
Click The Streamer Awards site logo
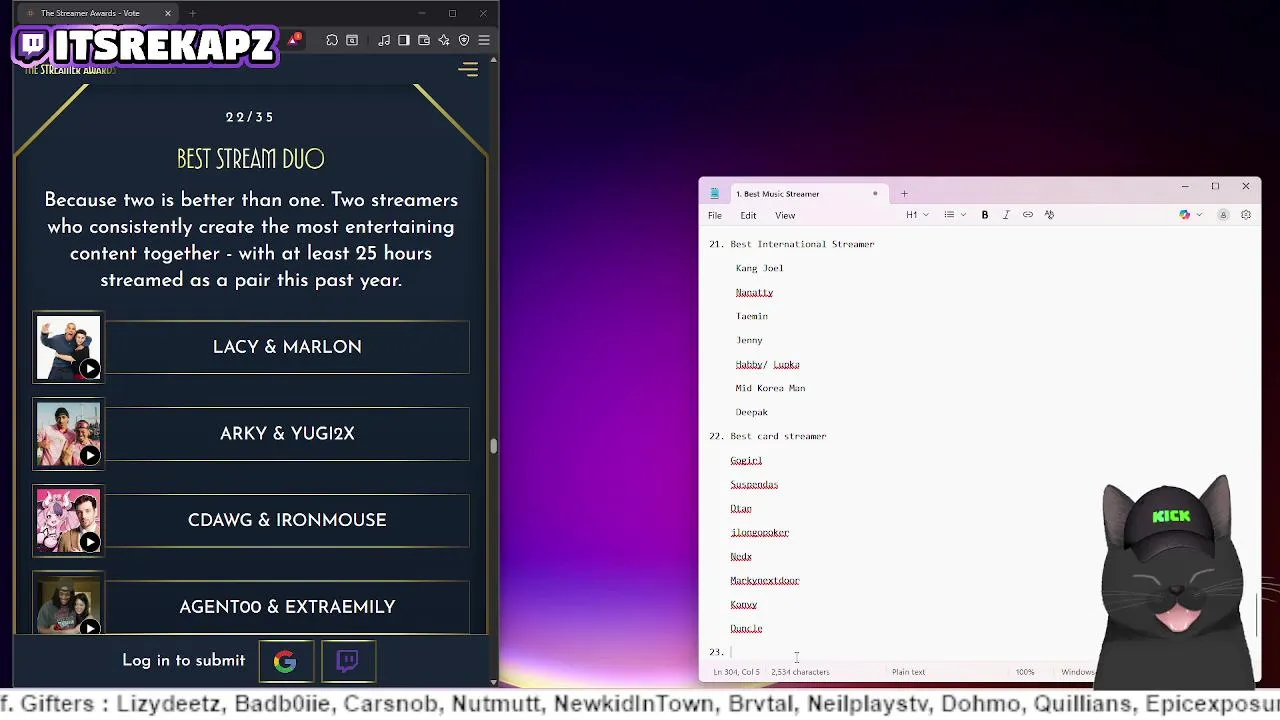tap(70, 70)
